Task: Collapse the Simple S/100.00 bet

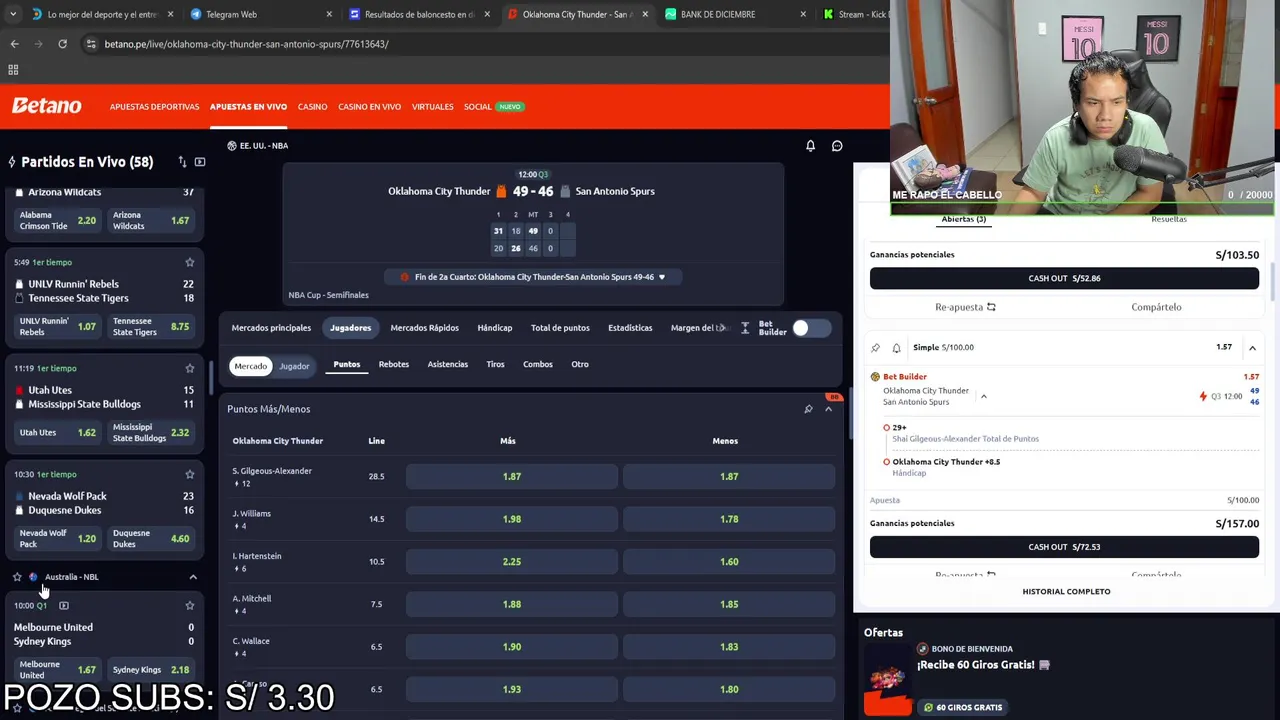Action: [x=1252, y=348]
